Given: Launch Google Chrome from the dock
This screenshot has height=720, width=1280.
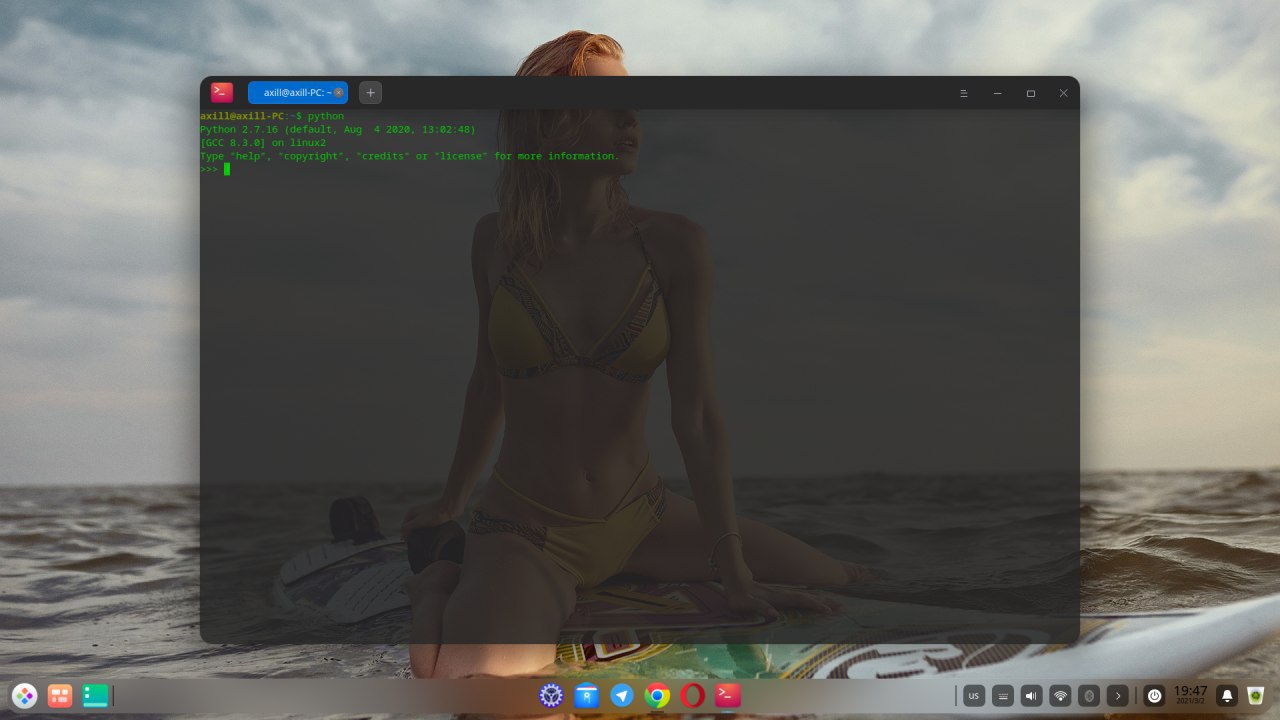Looking at the screenshot, I should (657, 696).
